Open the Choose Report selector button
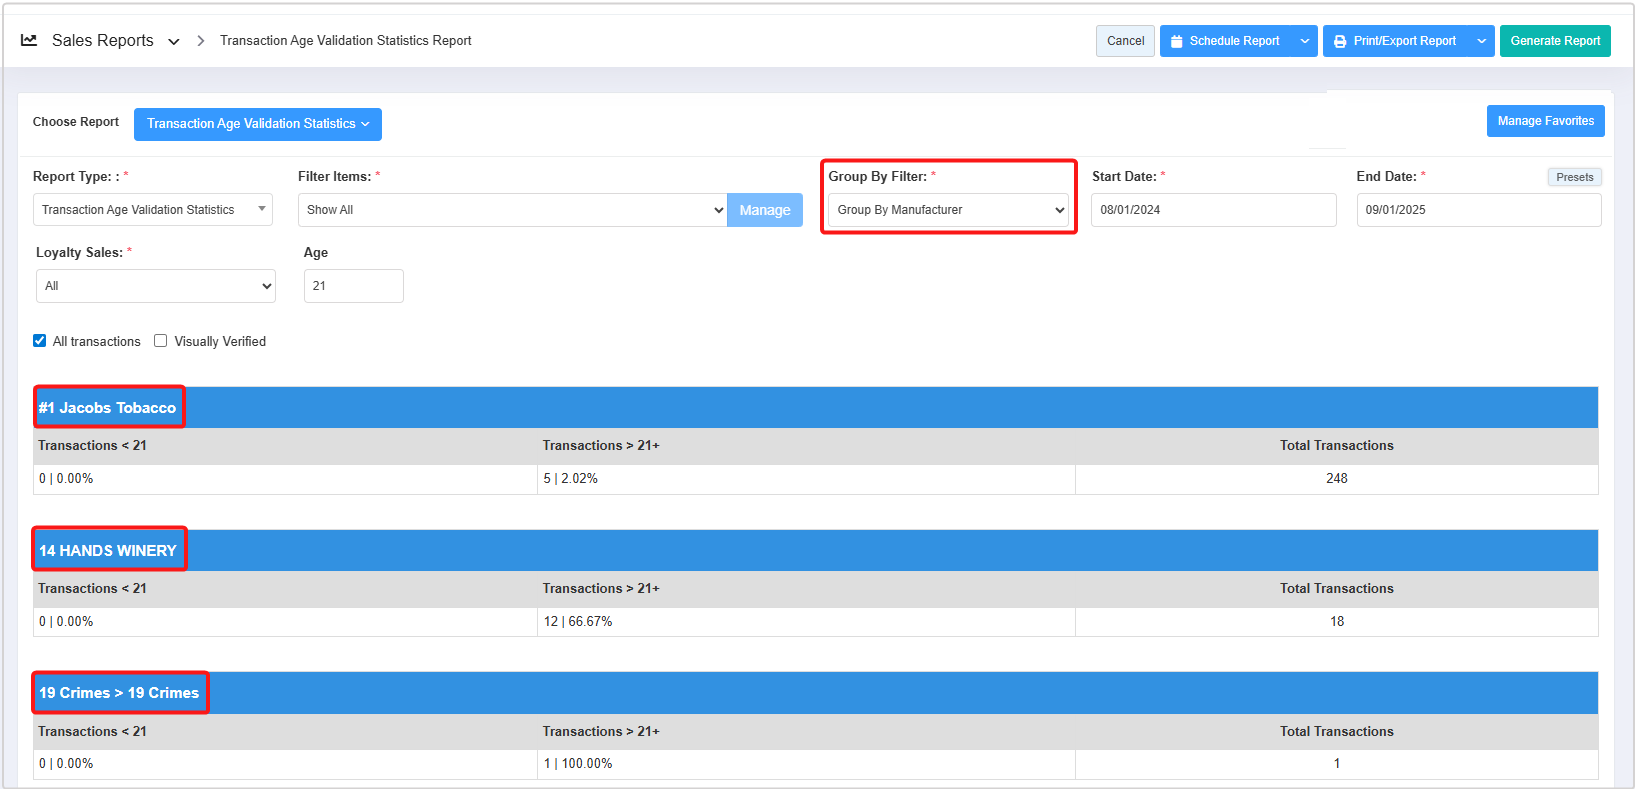1635x789 pixels. [x=257, y=124]
